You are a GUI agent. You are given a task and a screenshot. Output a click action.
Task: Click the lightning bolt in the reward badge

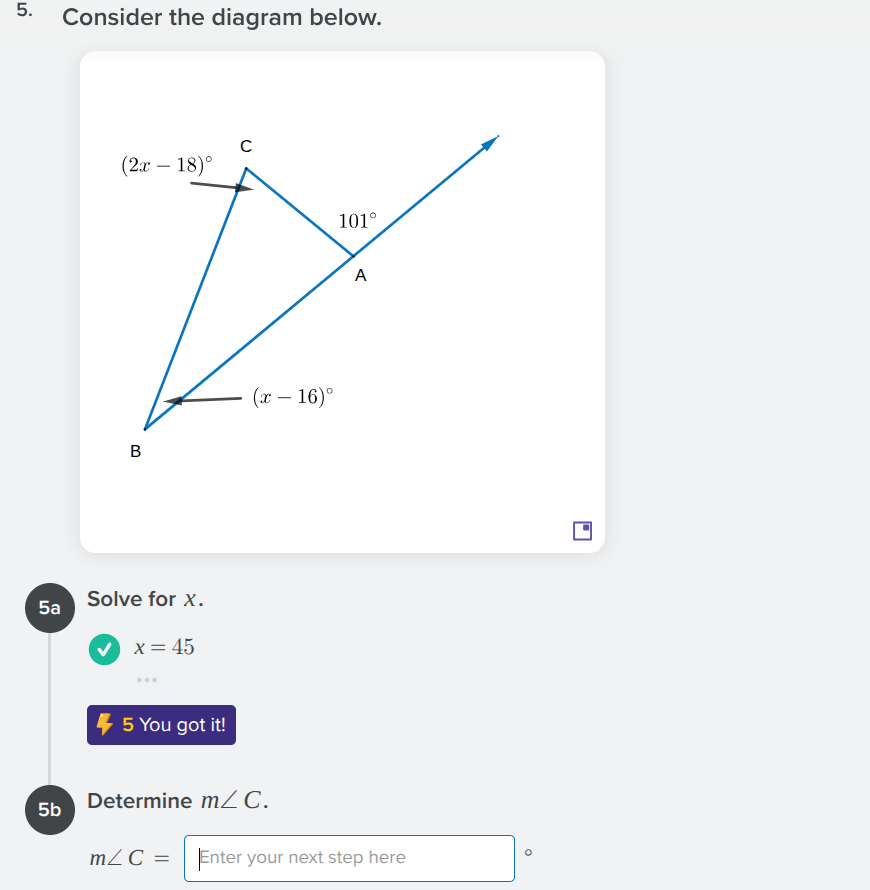click(105, 724)
